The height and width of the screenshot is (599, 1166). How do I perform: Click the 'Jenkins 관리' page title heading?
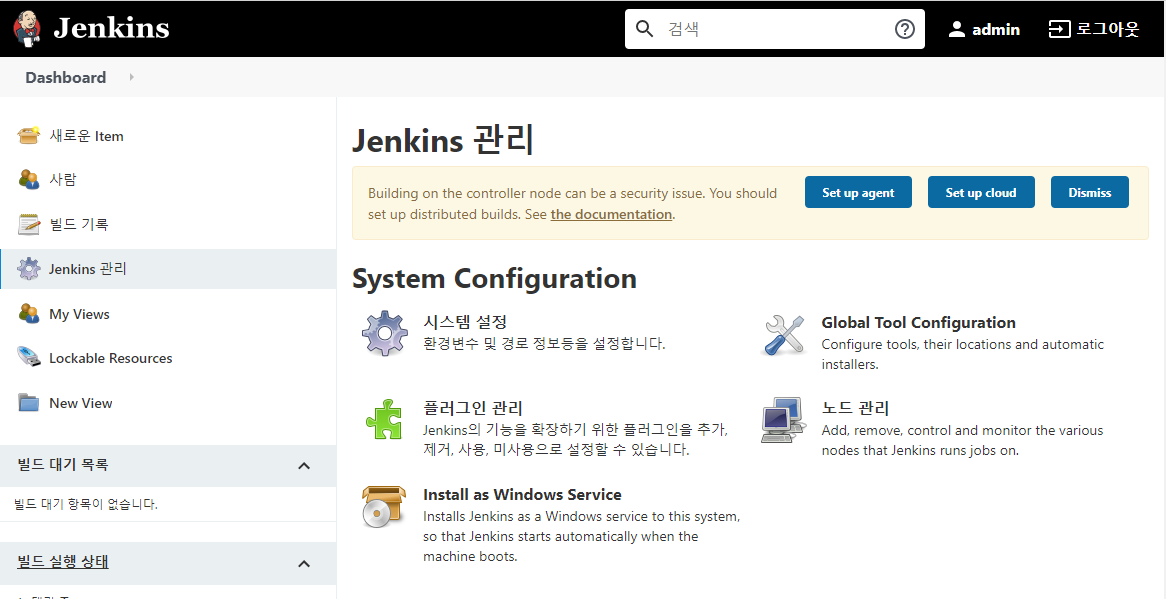coord(442,140)
